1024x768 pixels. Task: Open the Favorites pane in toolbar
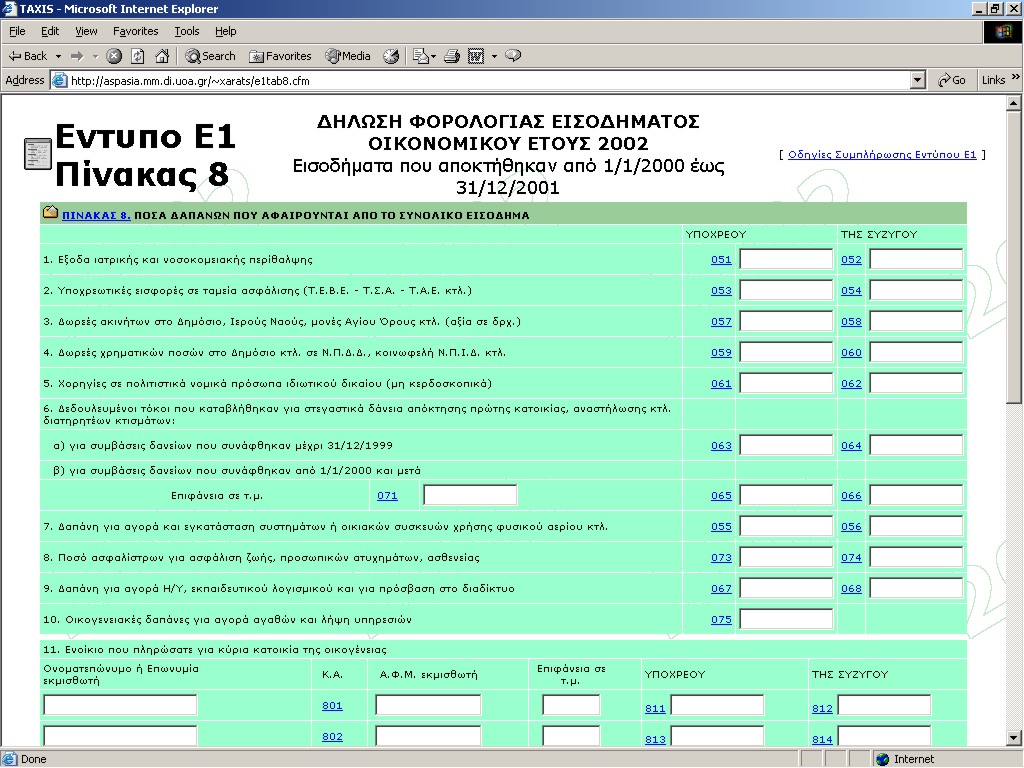(280, 56)
